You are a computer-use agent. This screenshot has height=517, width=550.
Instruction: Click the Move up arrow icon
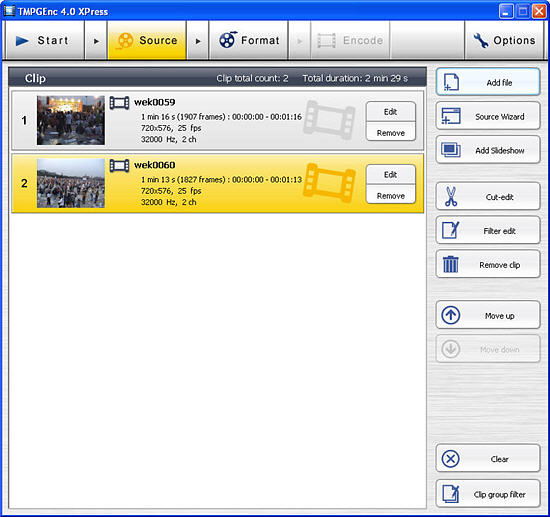pyautogui.click(x=451, y=315)
